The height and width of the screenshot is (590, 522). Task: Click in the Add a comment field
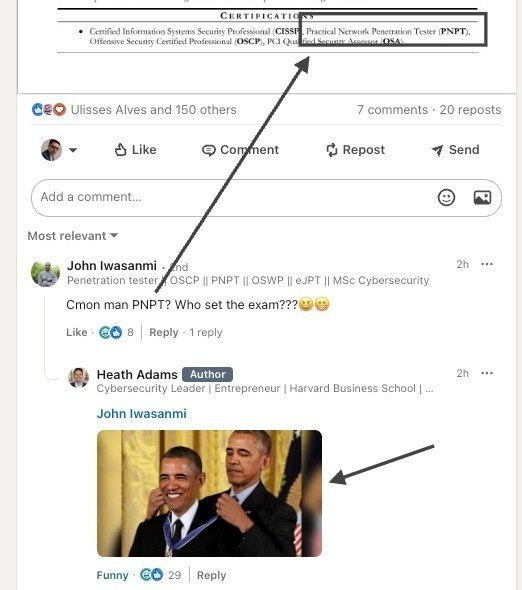233,198
